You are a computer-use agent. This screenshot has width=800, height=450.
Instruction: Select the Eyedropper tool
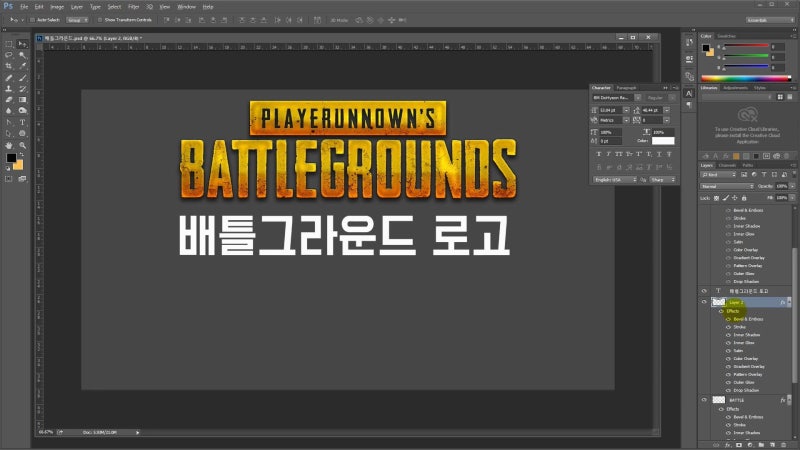coord(22,66)
